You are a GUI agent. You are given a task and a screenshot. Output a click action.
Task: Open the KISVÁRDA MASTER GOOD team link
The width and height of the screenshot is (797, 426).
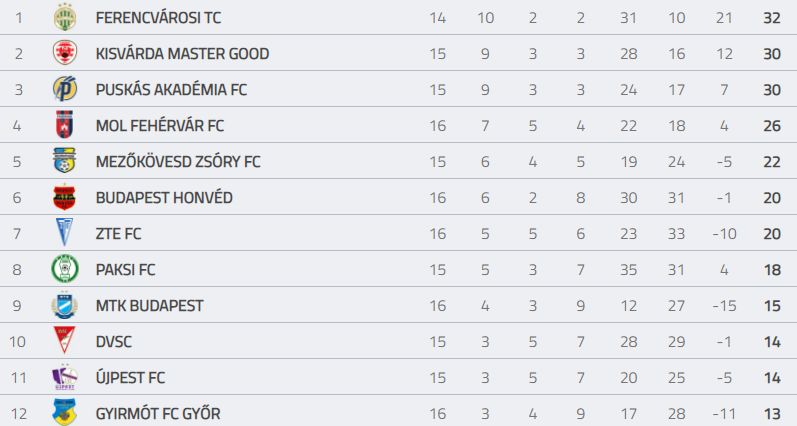point(182,53)
